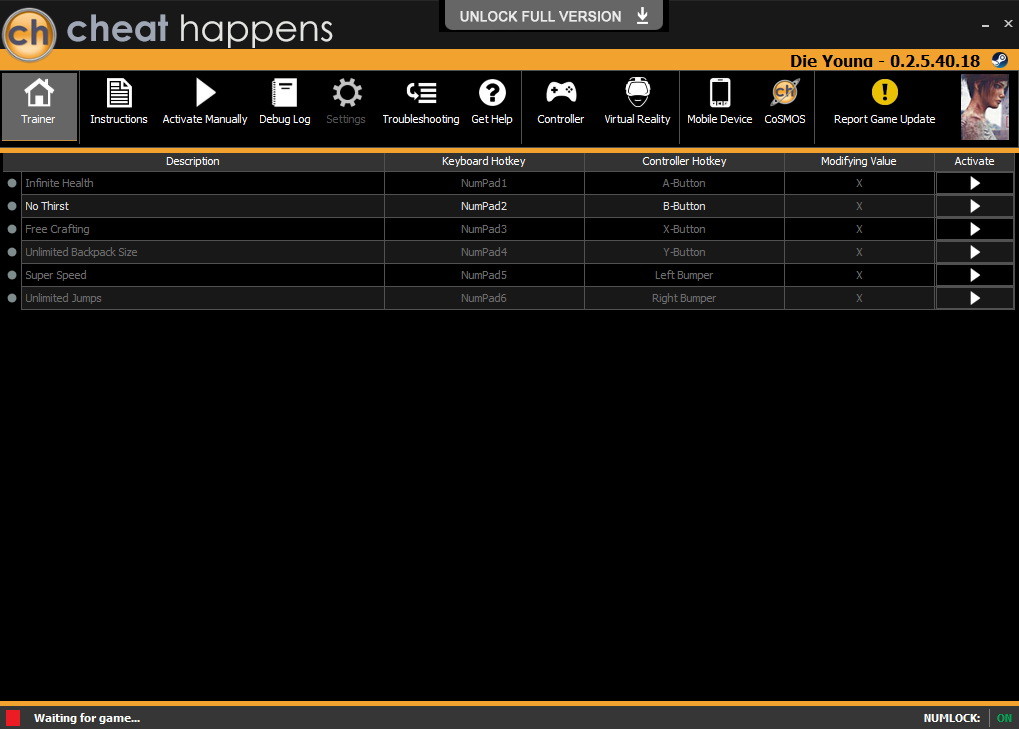Click the Unlock Full Version button
1019x729 pixels.
click(x=554, y=16)
